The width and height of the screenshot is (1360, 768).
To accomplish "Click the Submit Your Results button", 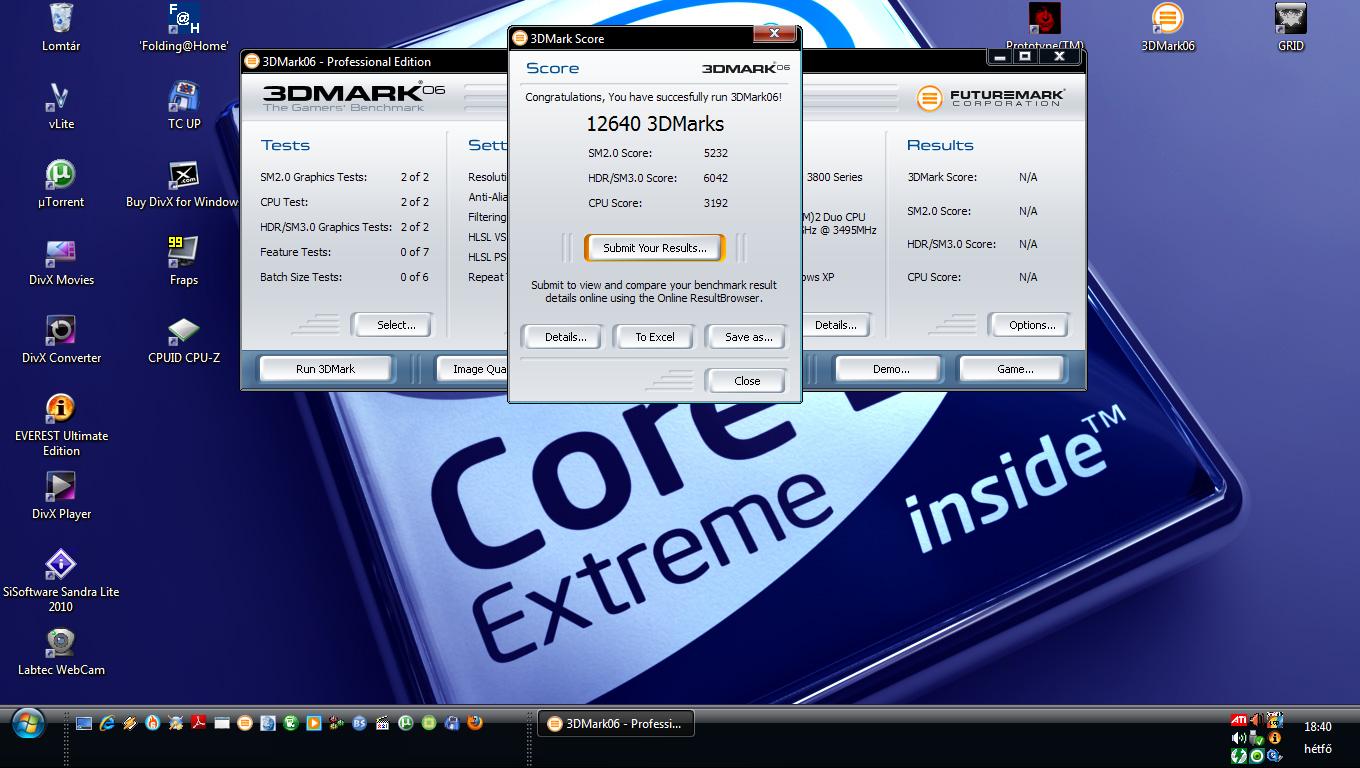I will (x=655, y=248).
